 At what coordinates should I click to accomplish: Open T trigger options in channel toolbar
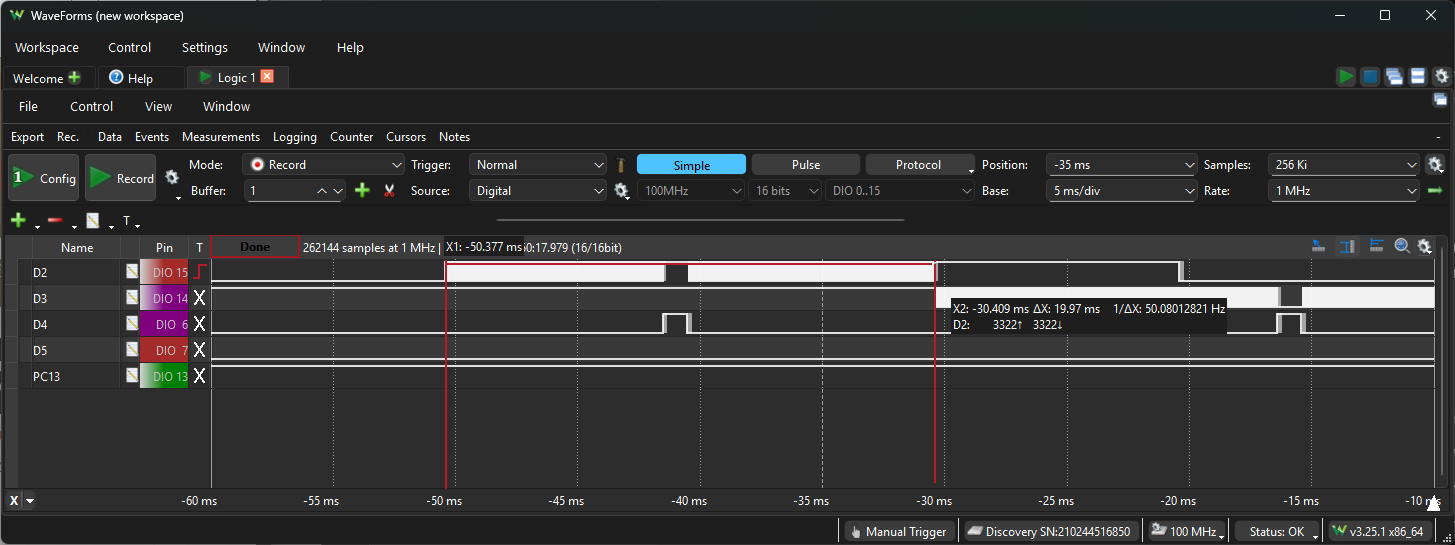pyautogui.click(x=127, y=220)
